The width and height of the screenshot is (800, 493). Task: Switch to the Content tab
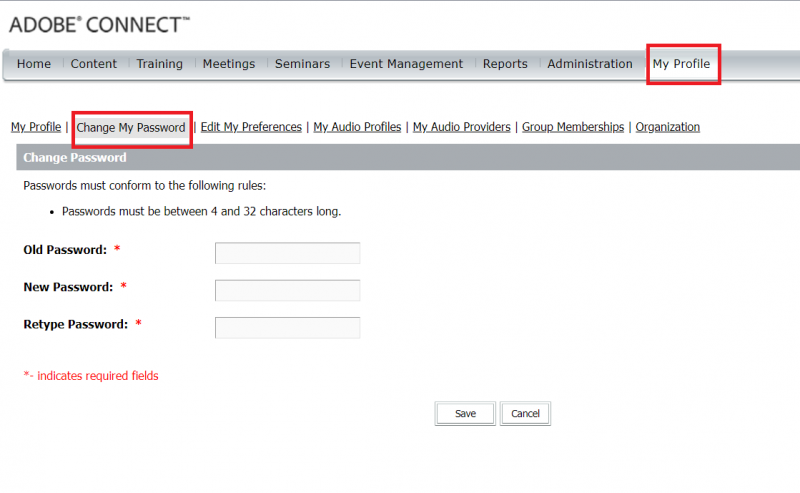pyautogui.click(x=93, y=64)
